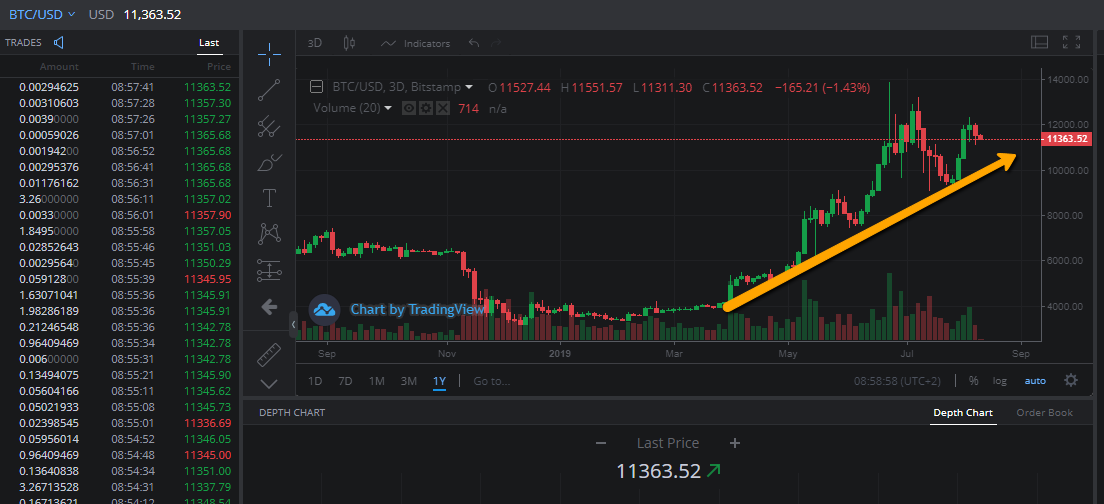Select the trade with amount 1.63071041
This screenshot has width=1104, height=504.
point(120,295)
